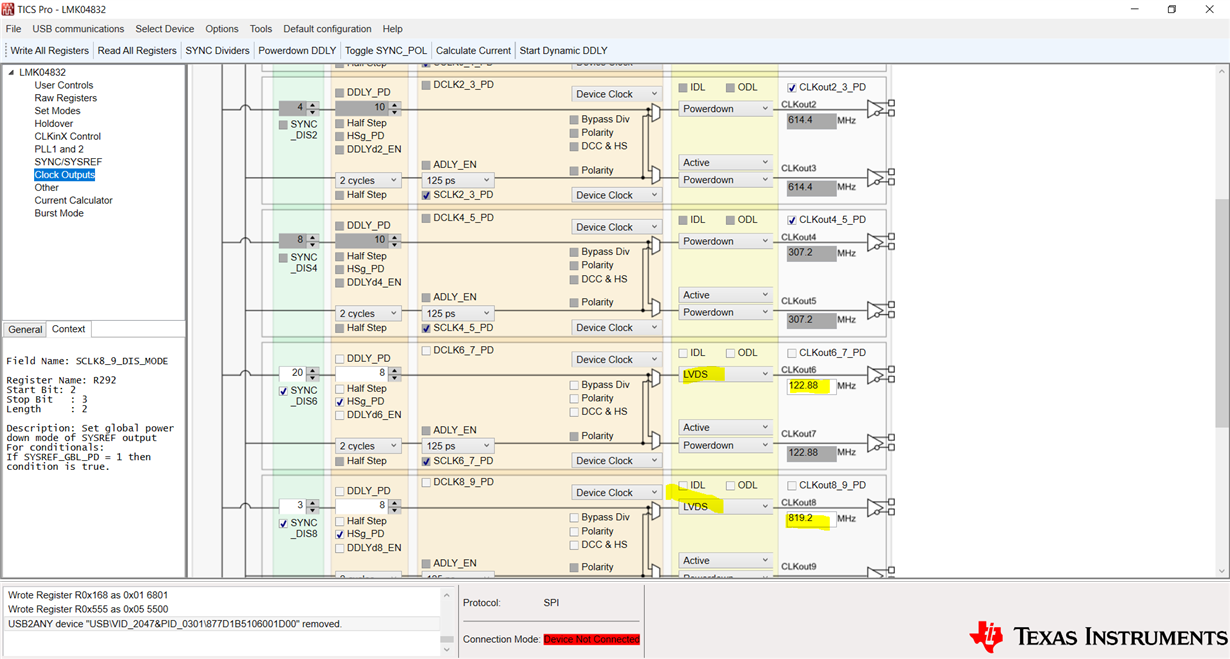Image resolution: width=1230 pixels, height=659 pixels.
Task: Click the CLKout8 output buffer triangle symbol
Action: click(x=877, y=508)
